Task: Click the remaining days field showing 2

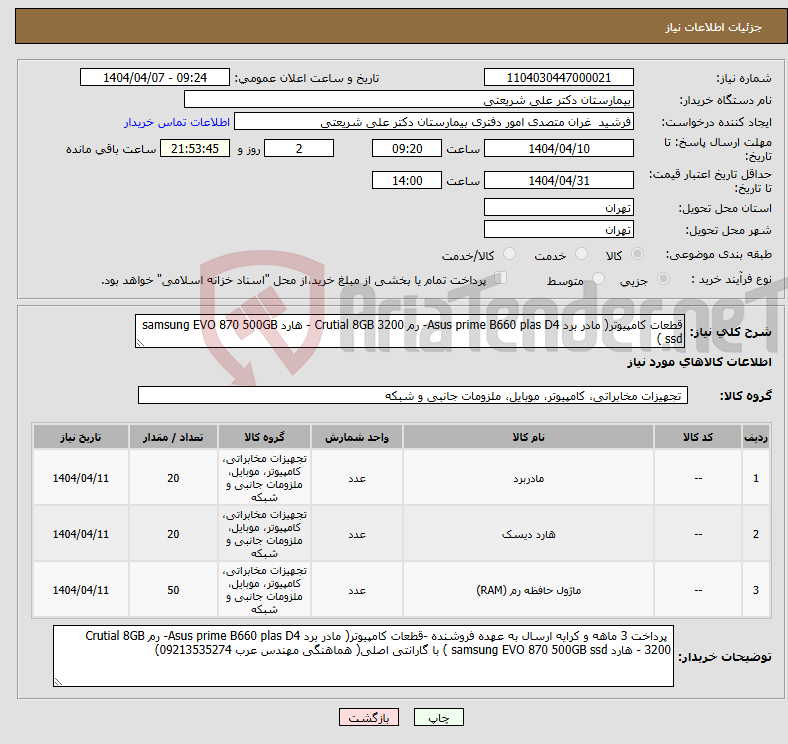Action: tap(299, 148)
